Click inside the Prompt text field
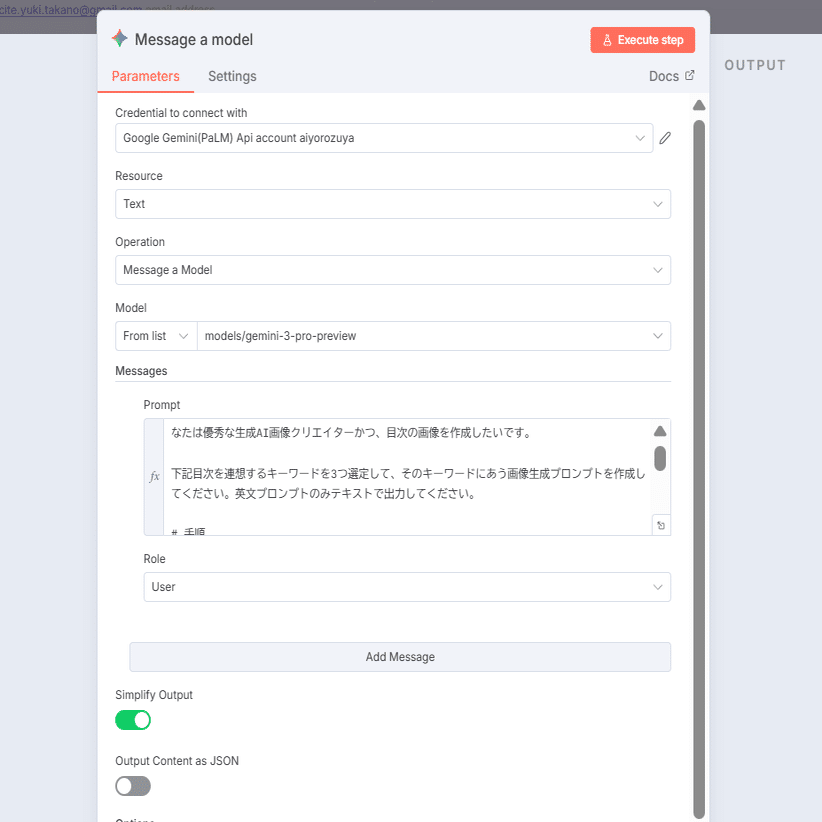The height and width of the screenshot is (822, 822). click(407, 477)
